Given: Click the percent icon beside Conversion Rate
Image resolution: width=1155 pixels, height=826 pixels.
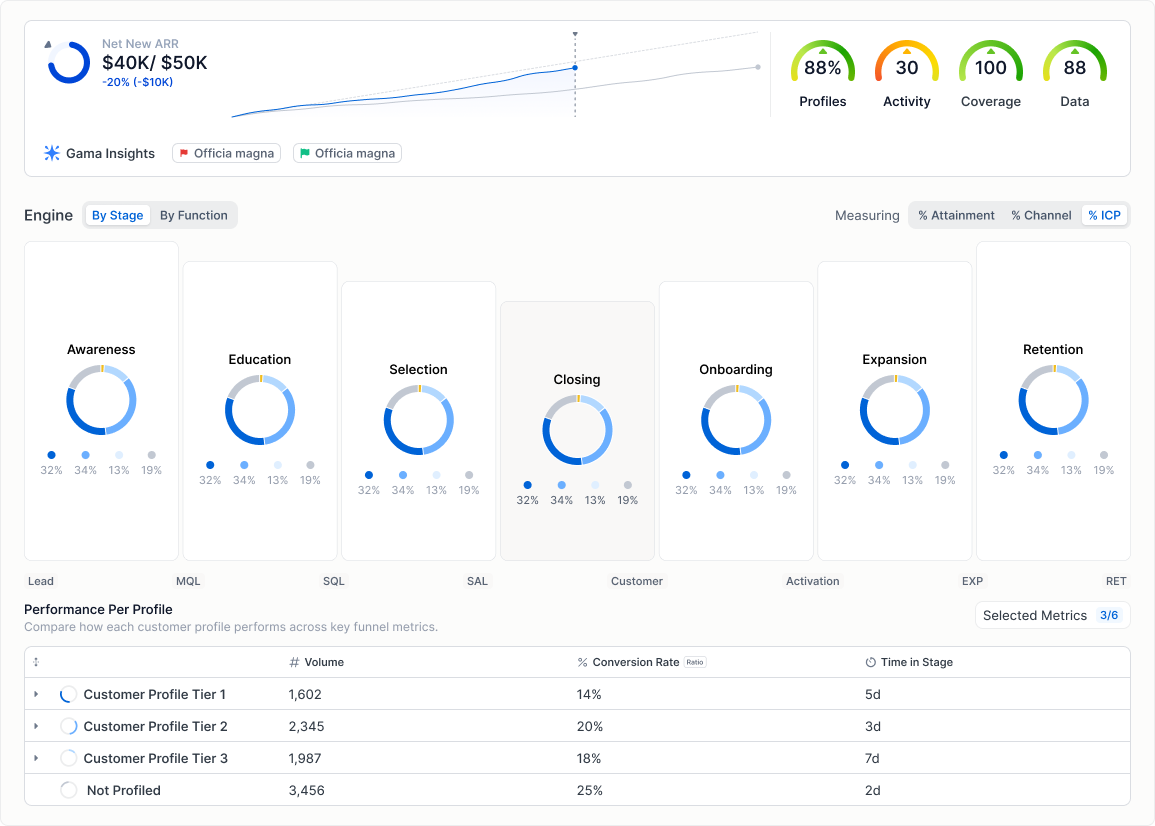Looking at the screenshot, I should [580, 662].
